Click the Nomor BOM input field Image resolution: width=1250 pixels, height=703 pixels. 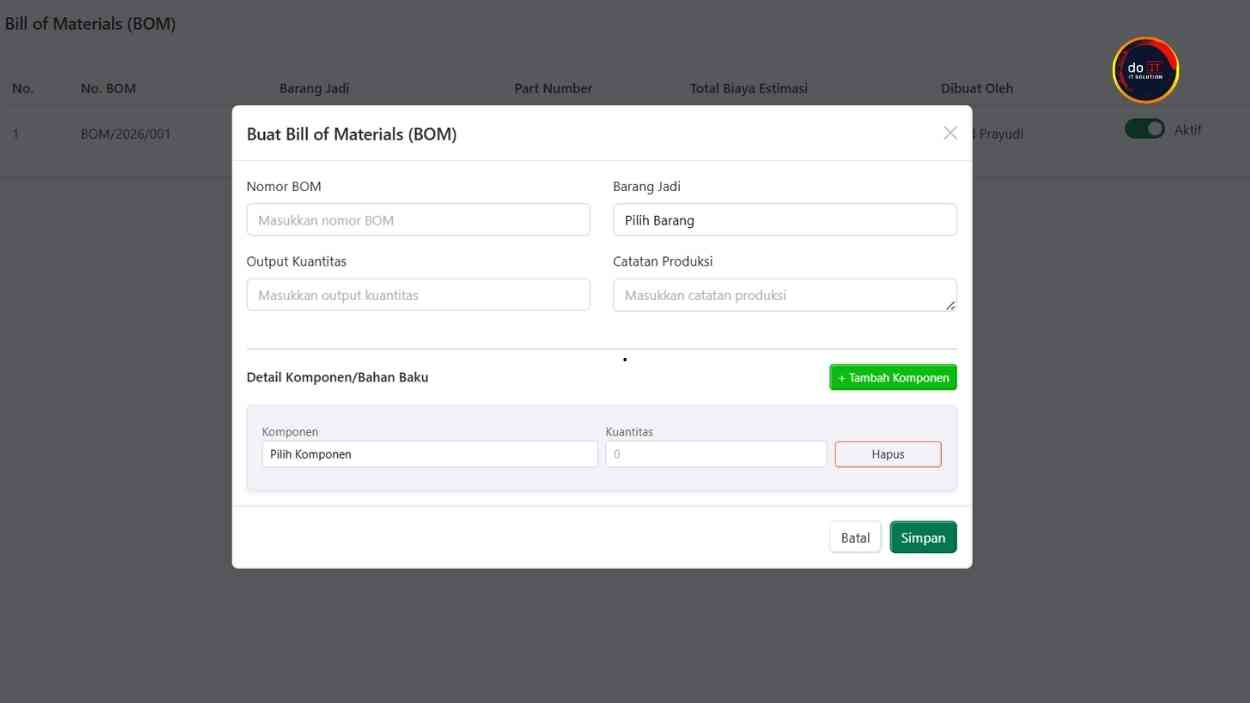point(418,219)
